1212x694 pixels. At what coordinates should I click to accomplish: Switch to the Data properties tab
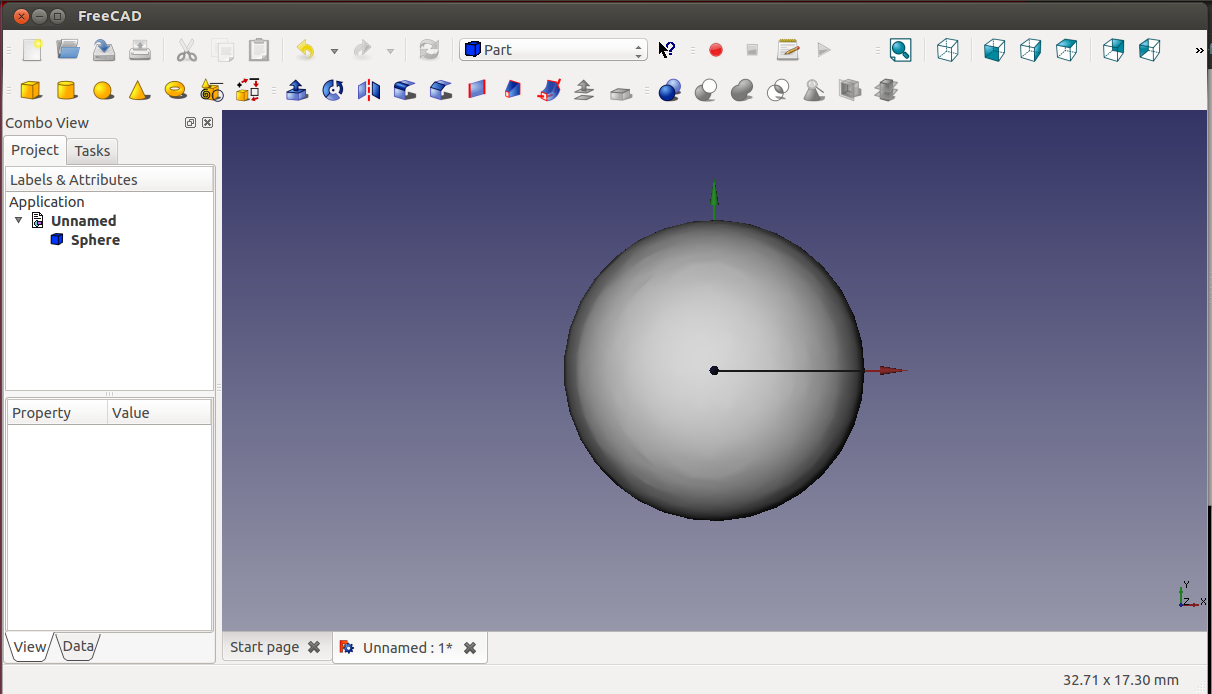pos(78,647)
